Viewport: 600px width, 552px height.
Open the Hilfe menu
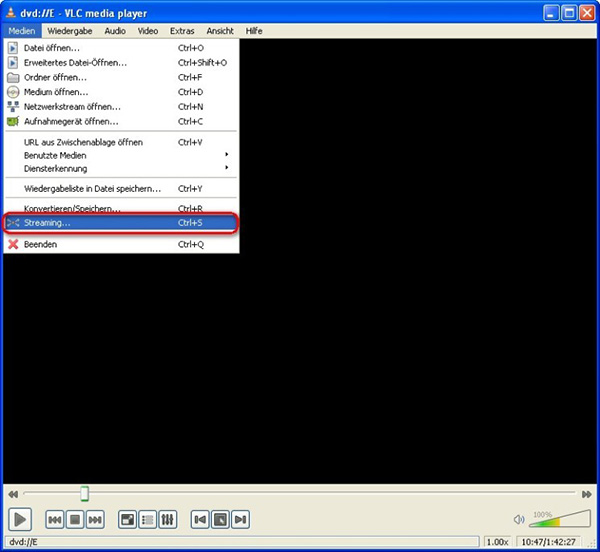pyautogui.click(x=254, y=31)
